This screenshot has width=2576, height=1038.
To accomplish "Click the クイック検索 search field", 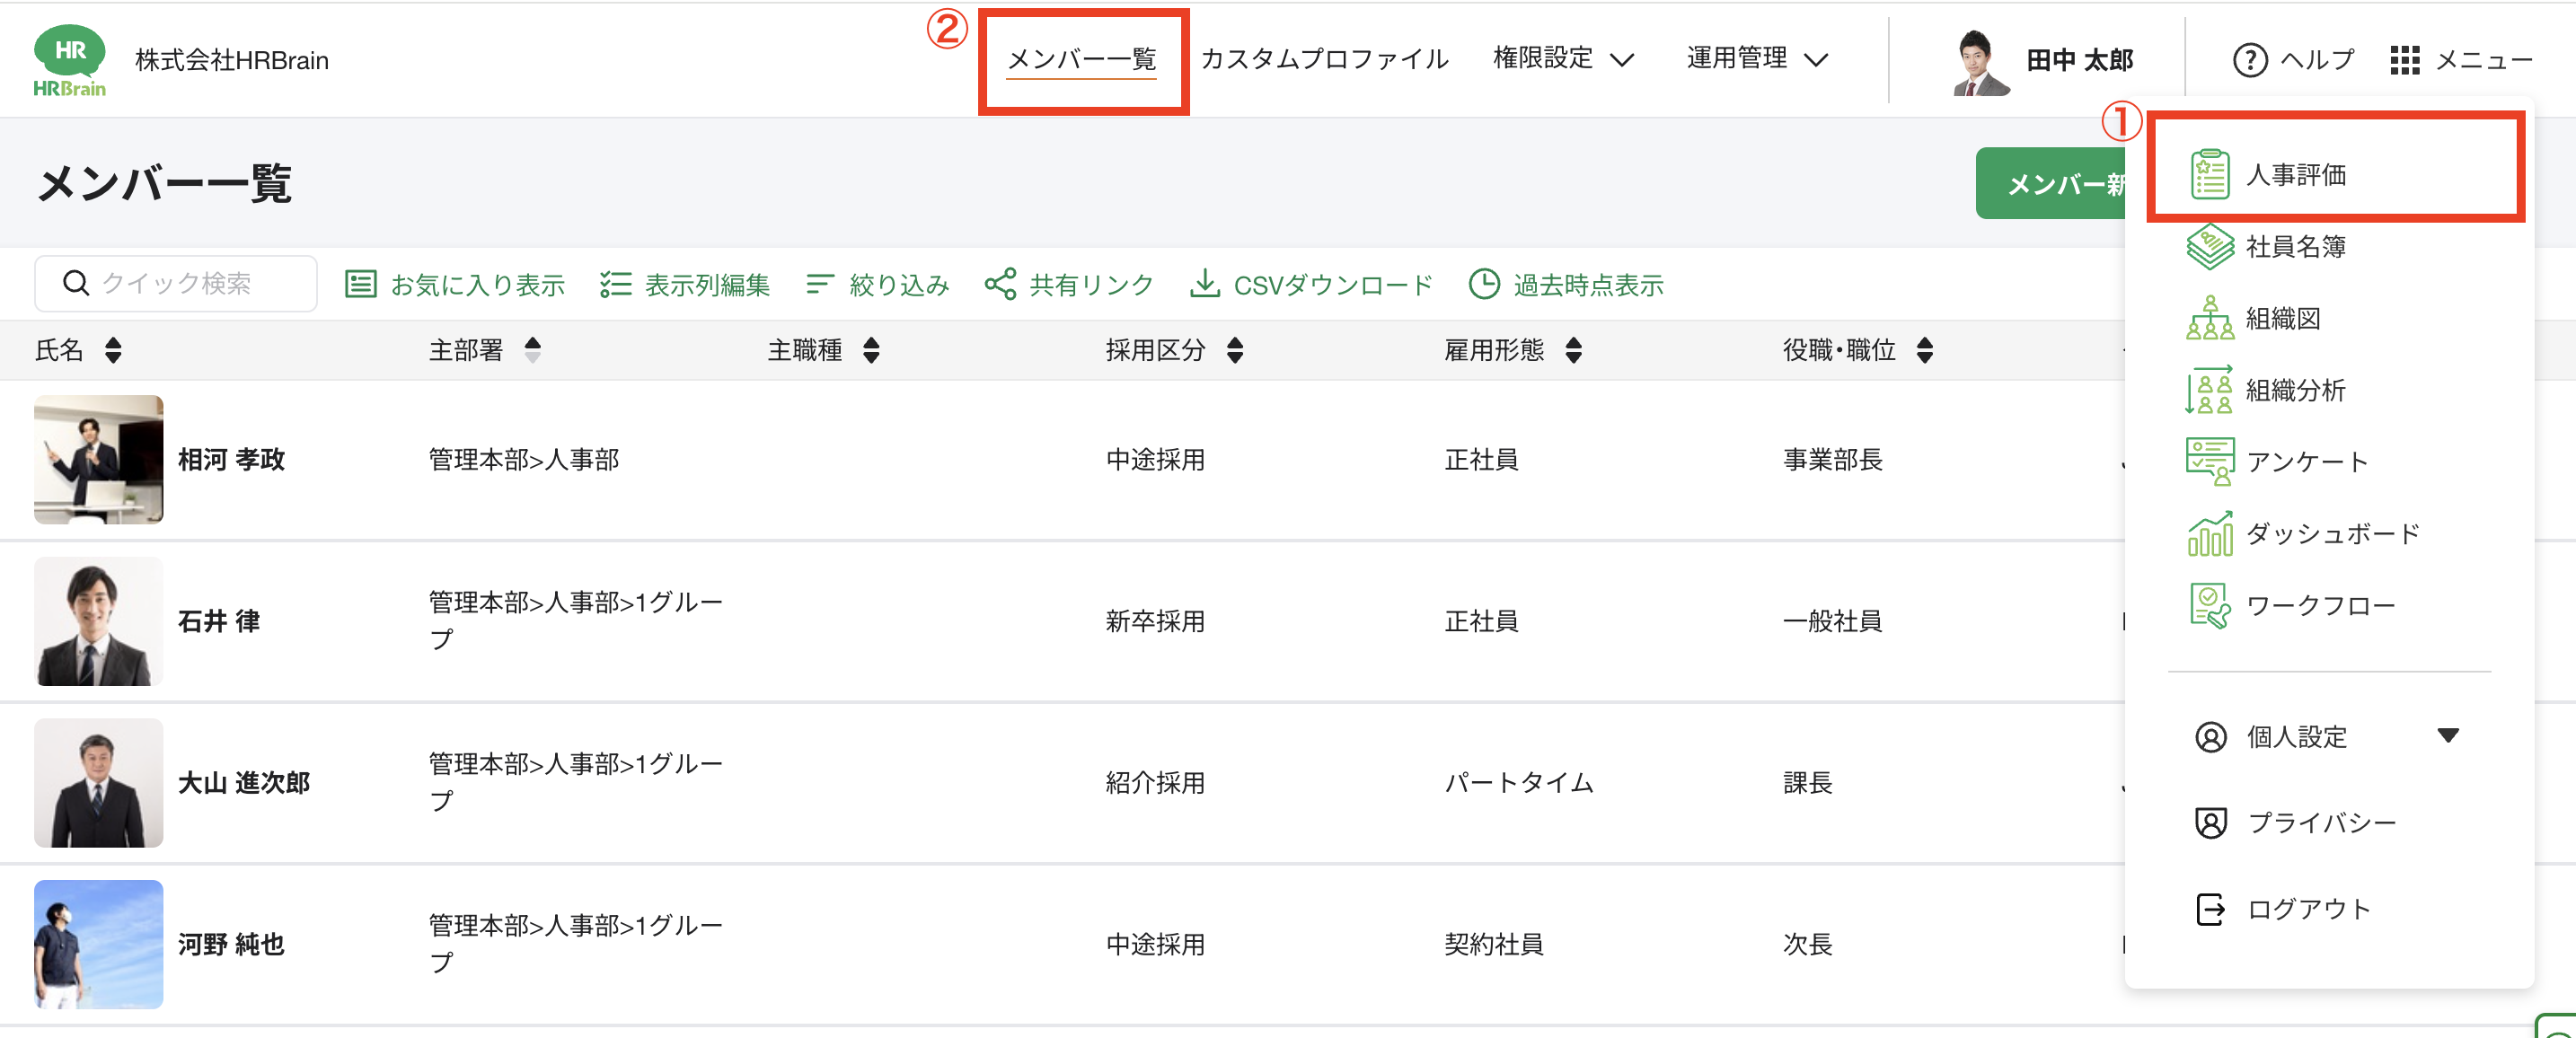I will coord(176,283).
